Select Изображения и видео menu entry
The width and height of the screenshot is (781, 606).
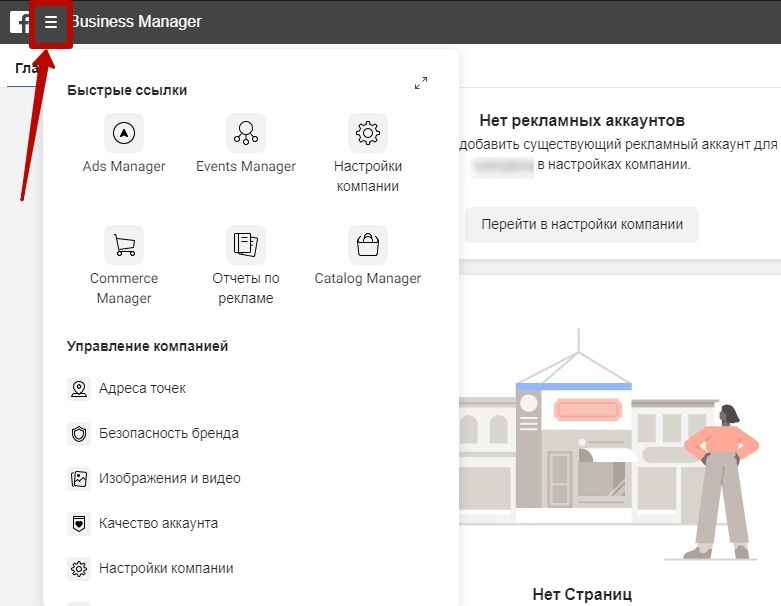(x=170, y=479)
